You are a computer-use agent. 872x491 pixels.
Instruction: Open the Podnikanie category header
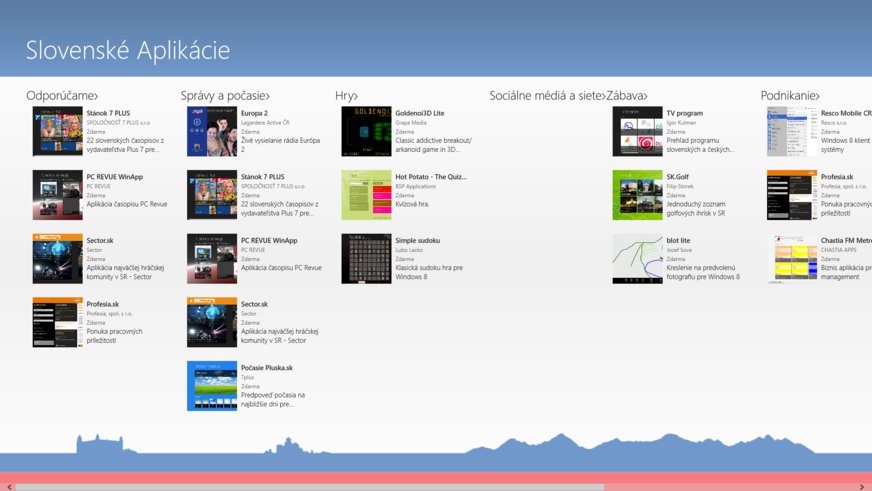pyautogui.click(x=790, y=96)
